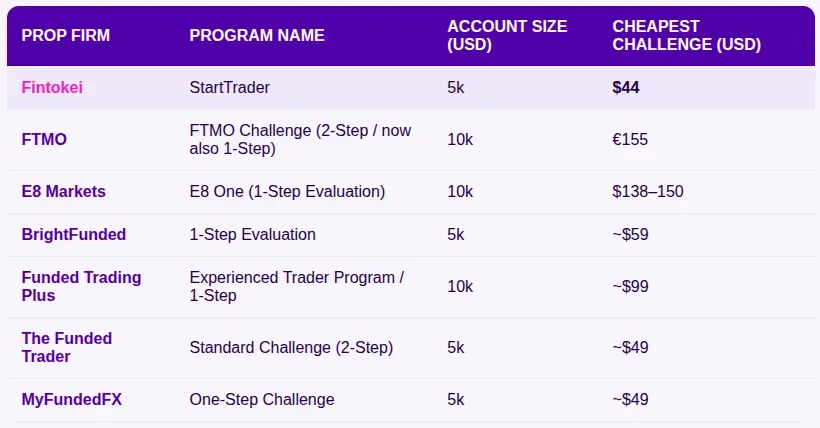Select the StartTrader program cell
Image resolution: width=820 pixels, height=428 pixels.
tap(230, 87)
